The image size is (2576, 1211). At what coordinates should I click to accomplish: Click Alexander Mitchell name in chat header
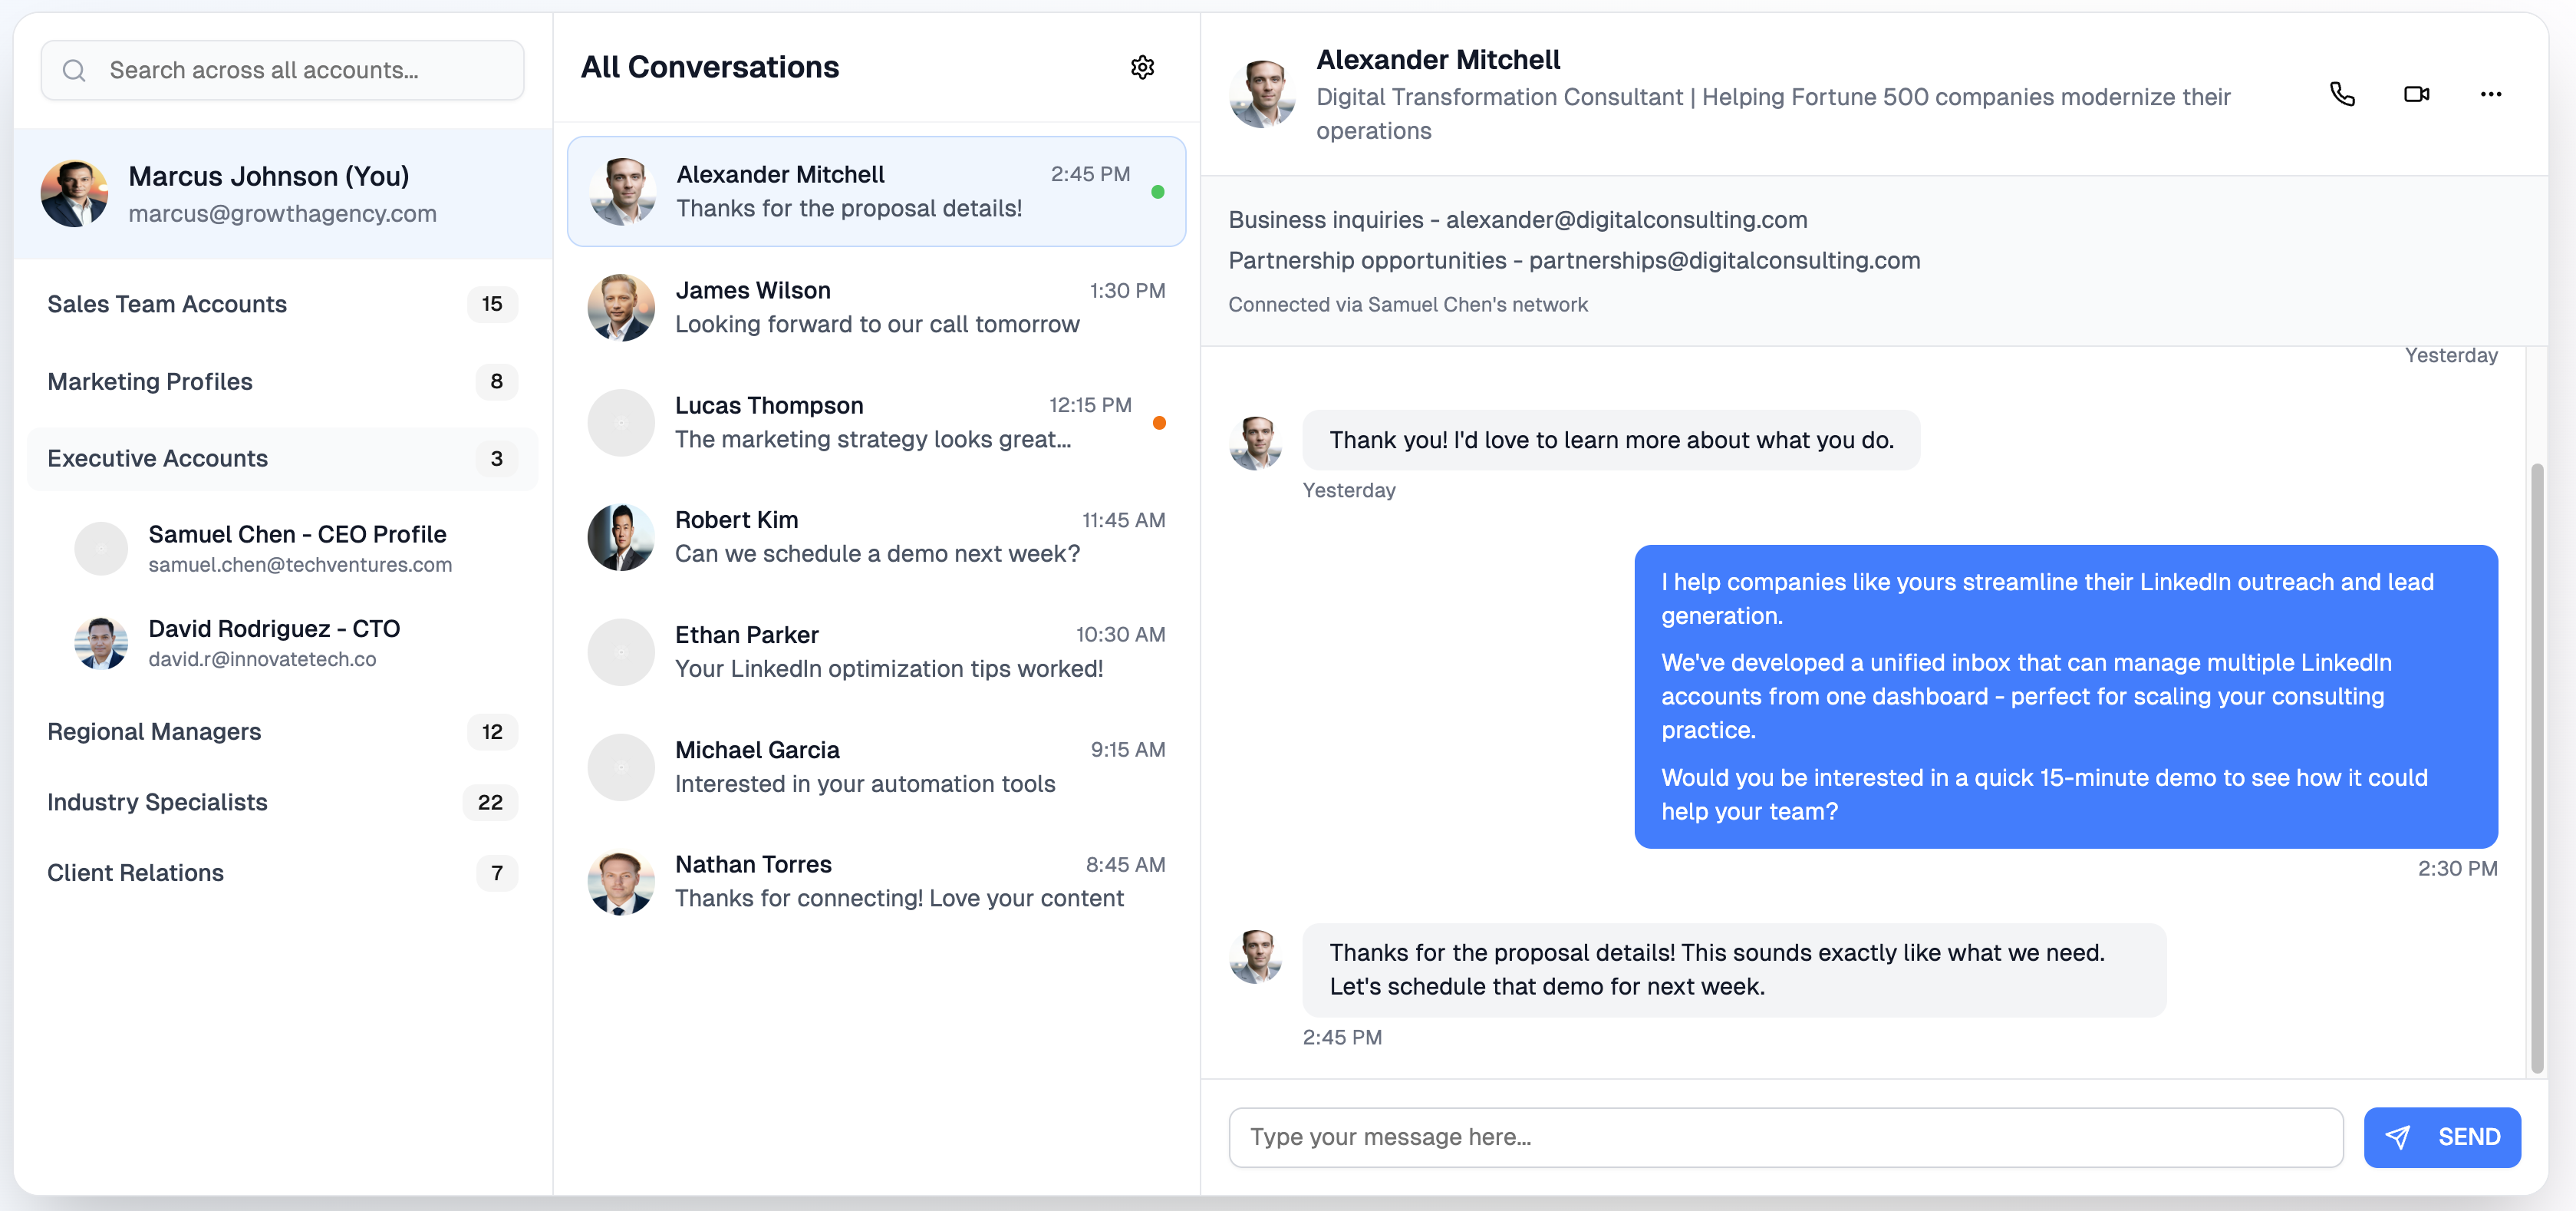(1437, 60)
